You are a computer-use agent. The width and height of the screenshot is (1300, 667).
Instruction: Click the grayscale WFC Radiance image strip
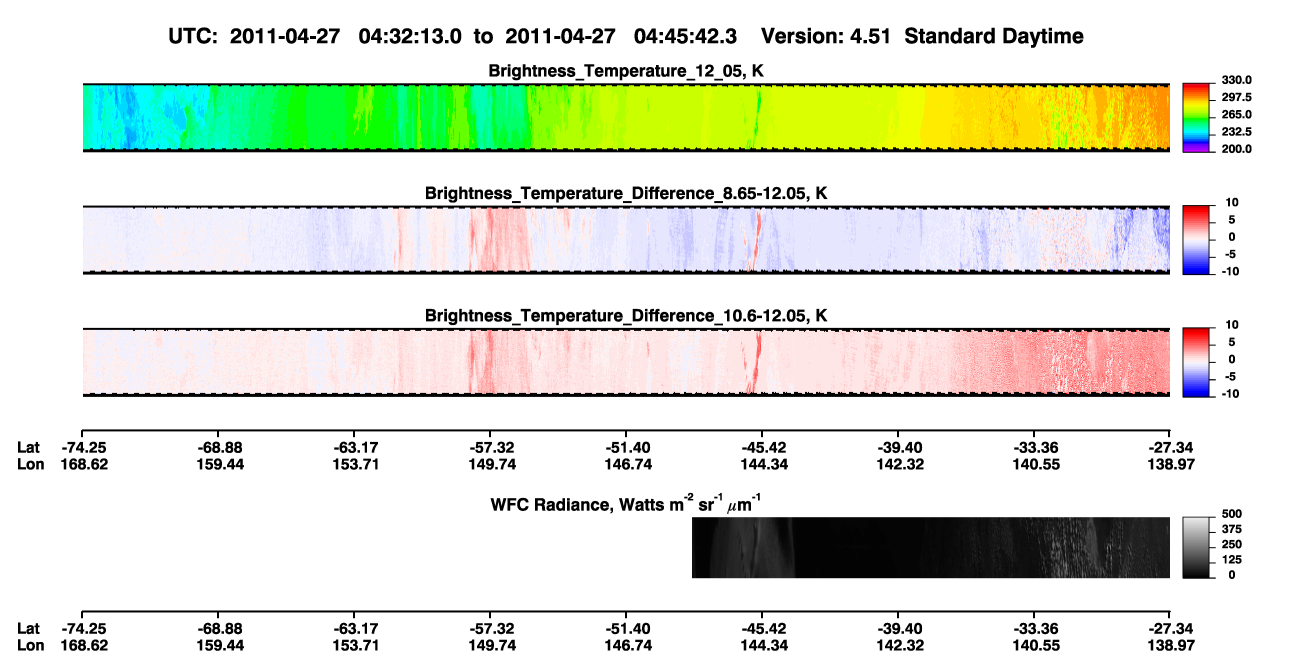pos(931,547)
